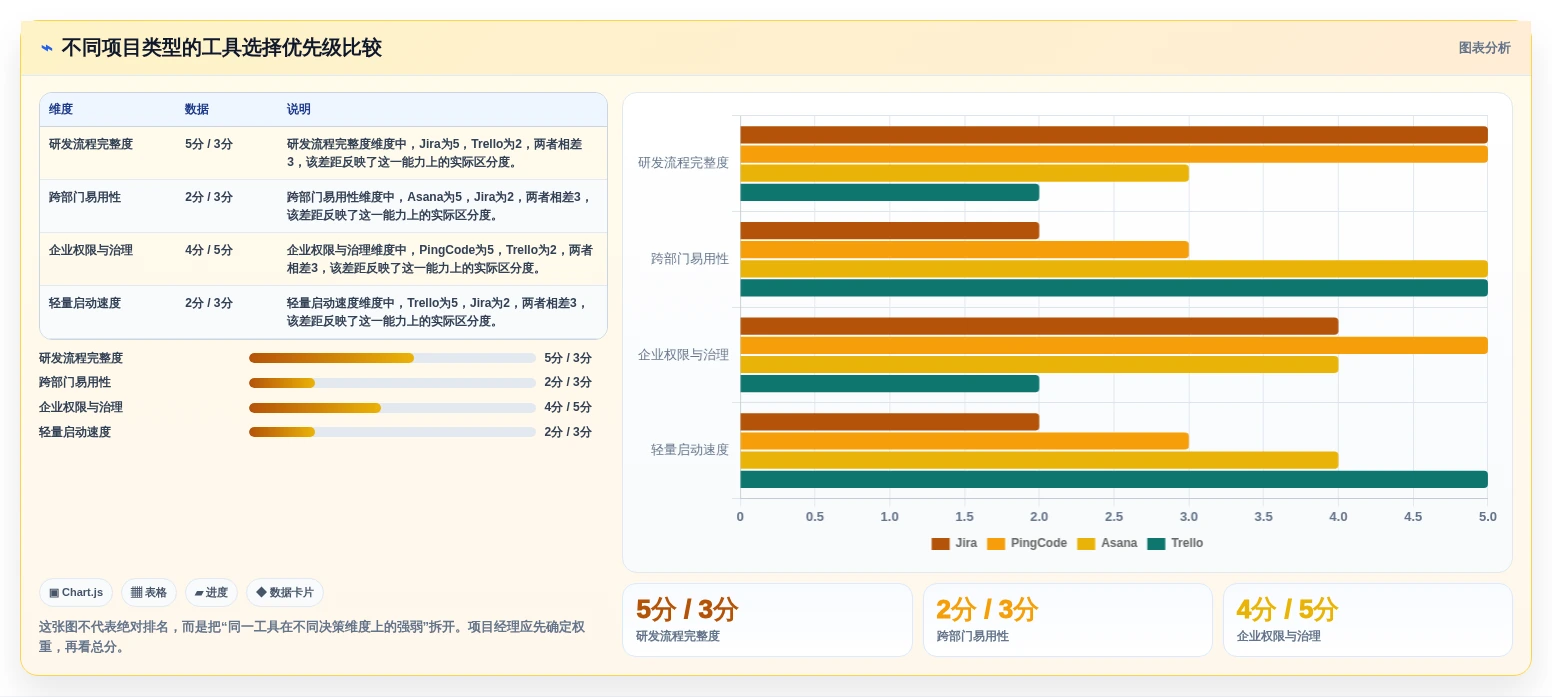Click the 轻量启动速度 chart axis label
1552x697 pixels.
pos(690,450)
